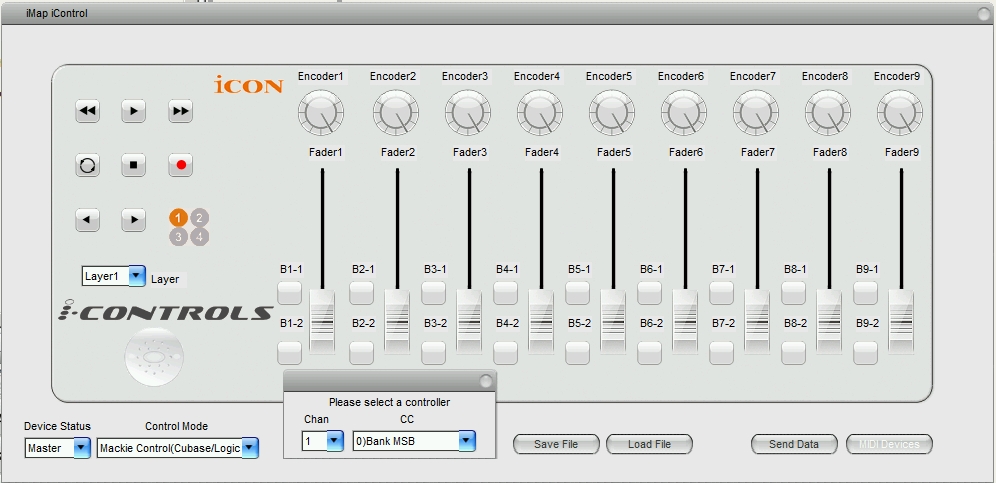The image size is (996, 483).
Task: Click the Load File button
Action: [649, 444]
